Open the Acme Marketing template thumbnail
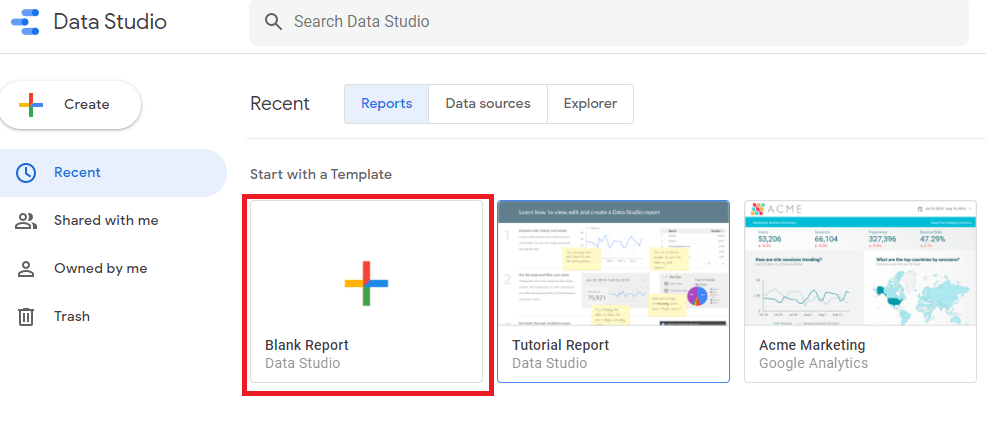The image size is (986, 428). (861, 263)
